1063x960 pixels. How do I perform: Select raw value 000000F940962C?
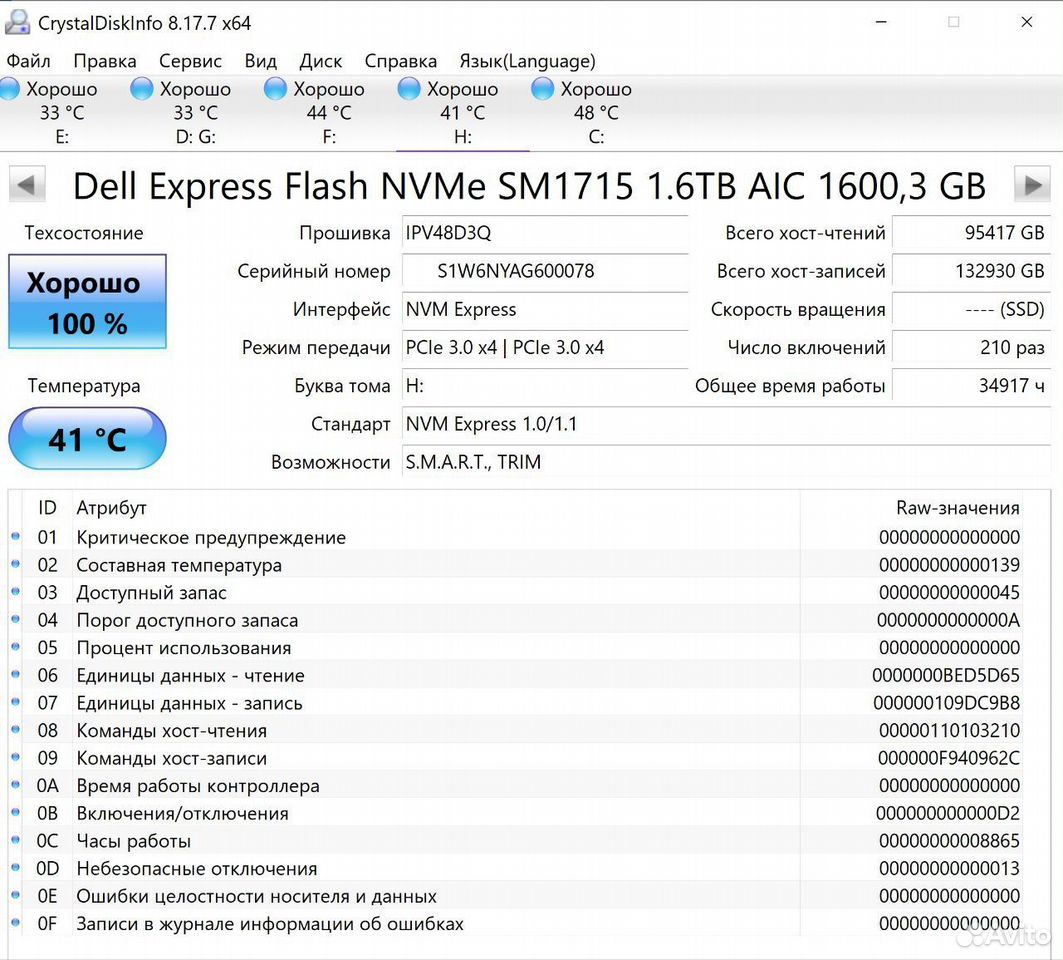click(949, 759)
